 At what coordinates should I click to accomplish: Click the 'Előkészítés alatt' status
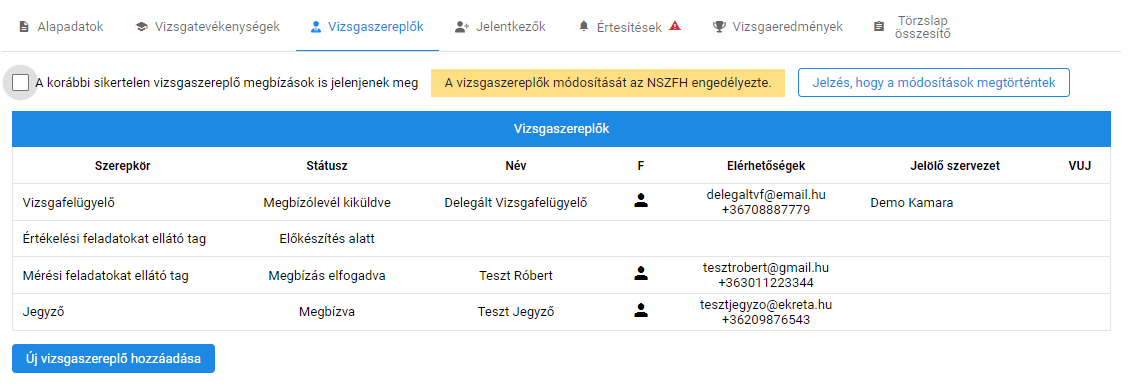(326, 239)
